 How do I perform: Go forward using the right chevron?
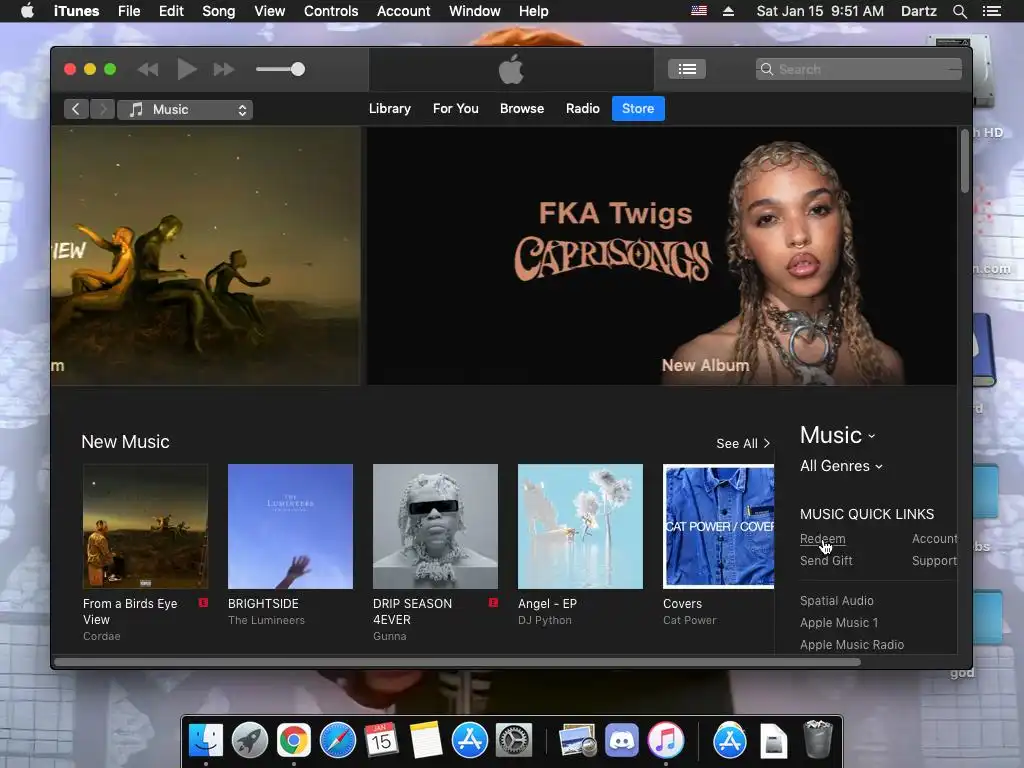point(102,109)
